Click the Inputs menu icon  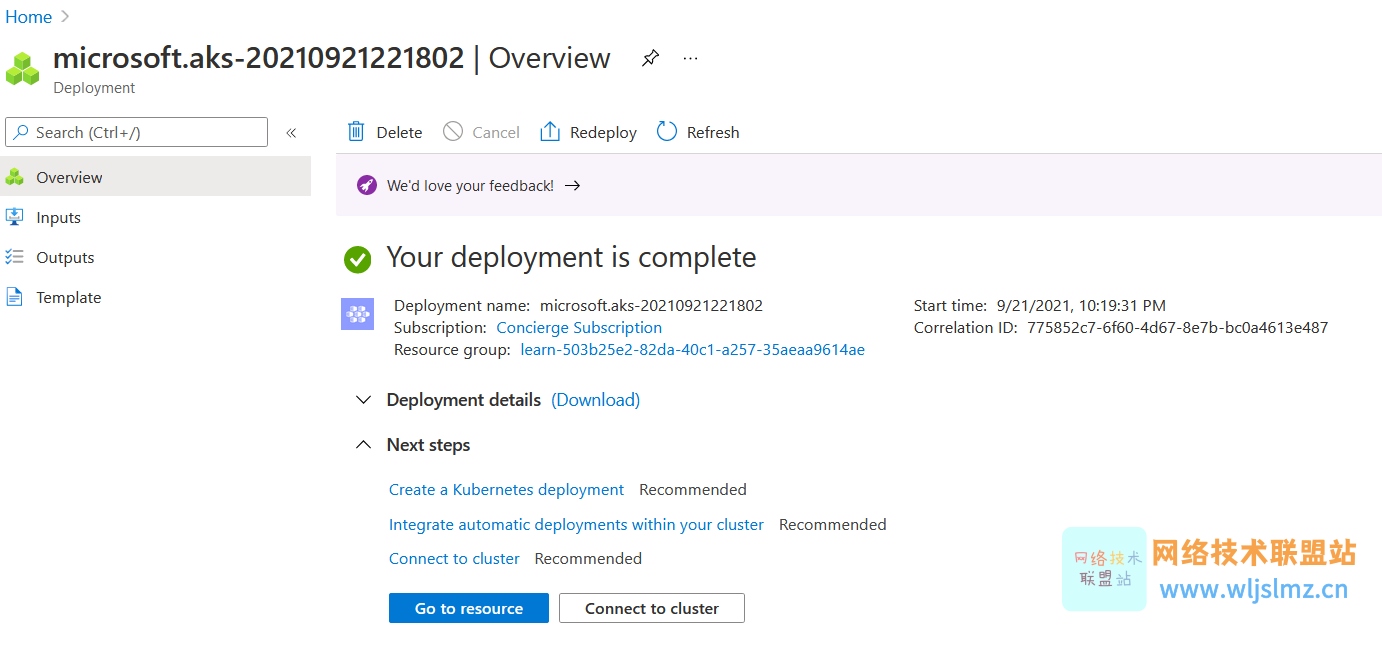[14, 217]
